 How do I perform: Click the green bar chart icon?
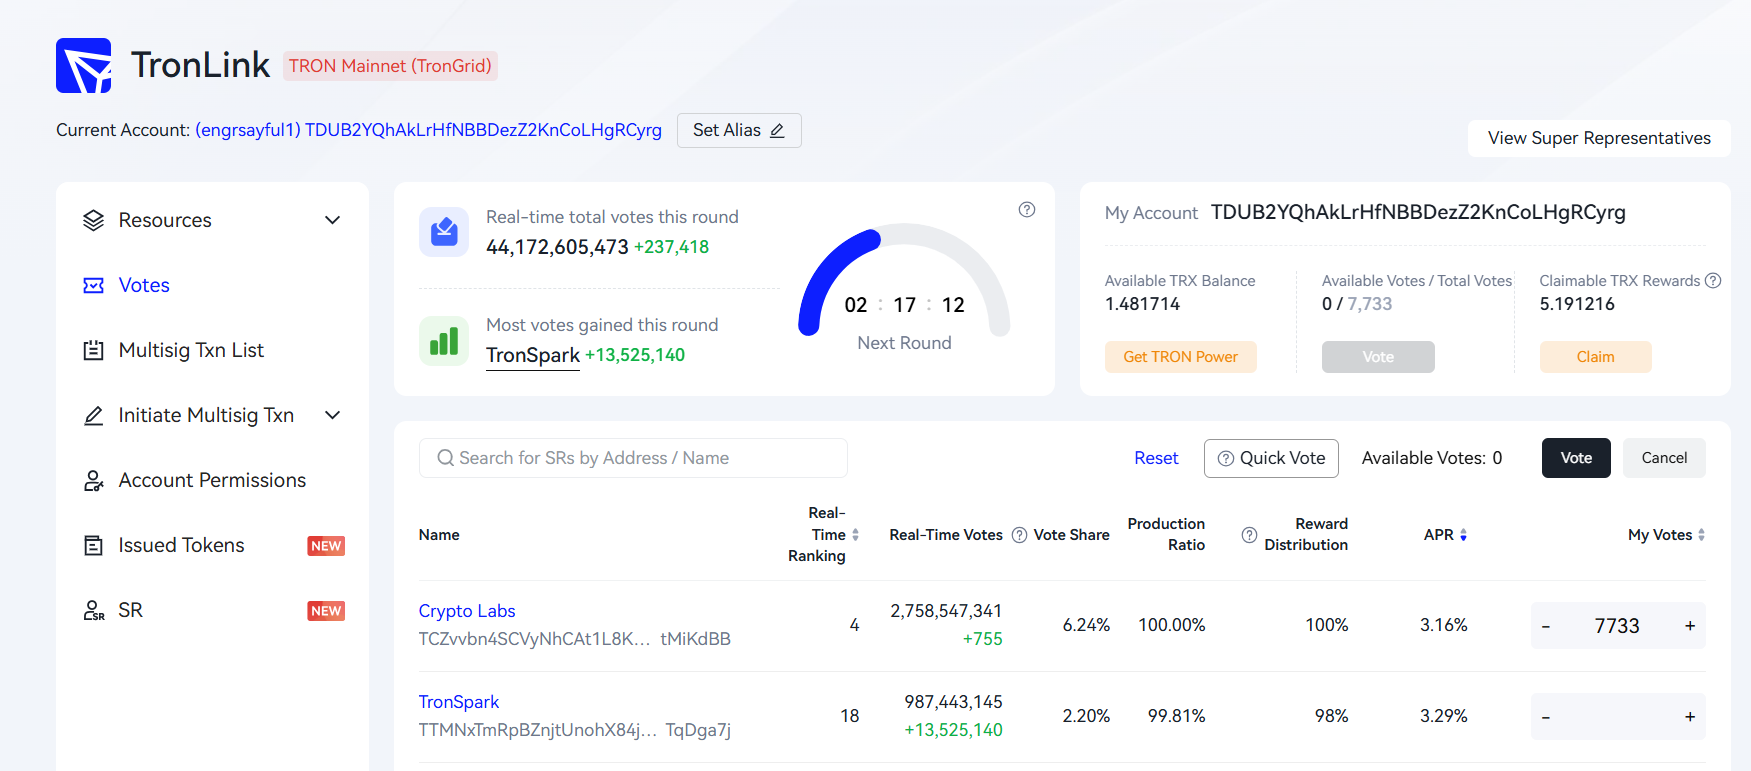tap(444, 341)
